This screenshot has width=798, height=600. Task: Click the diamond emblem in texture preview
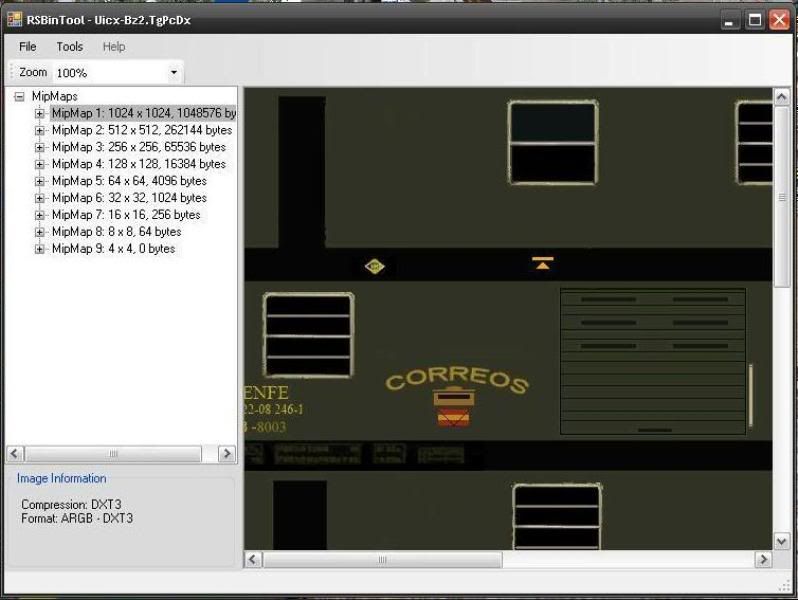click(x=375, y=266)
